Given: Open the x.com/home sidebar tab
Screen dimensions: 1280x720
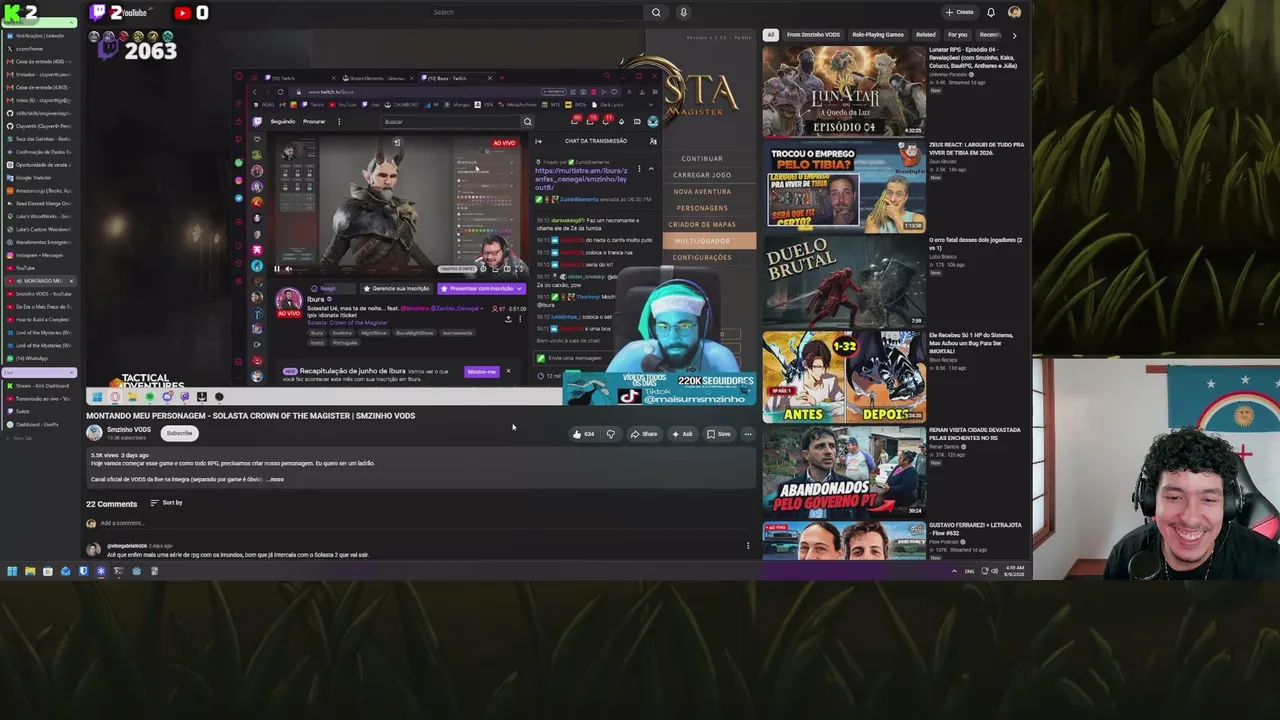Looking at the screenshot, I should point(40,49).
